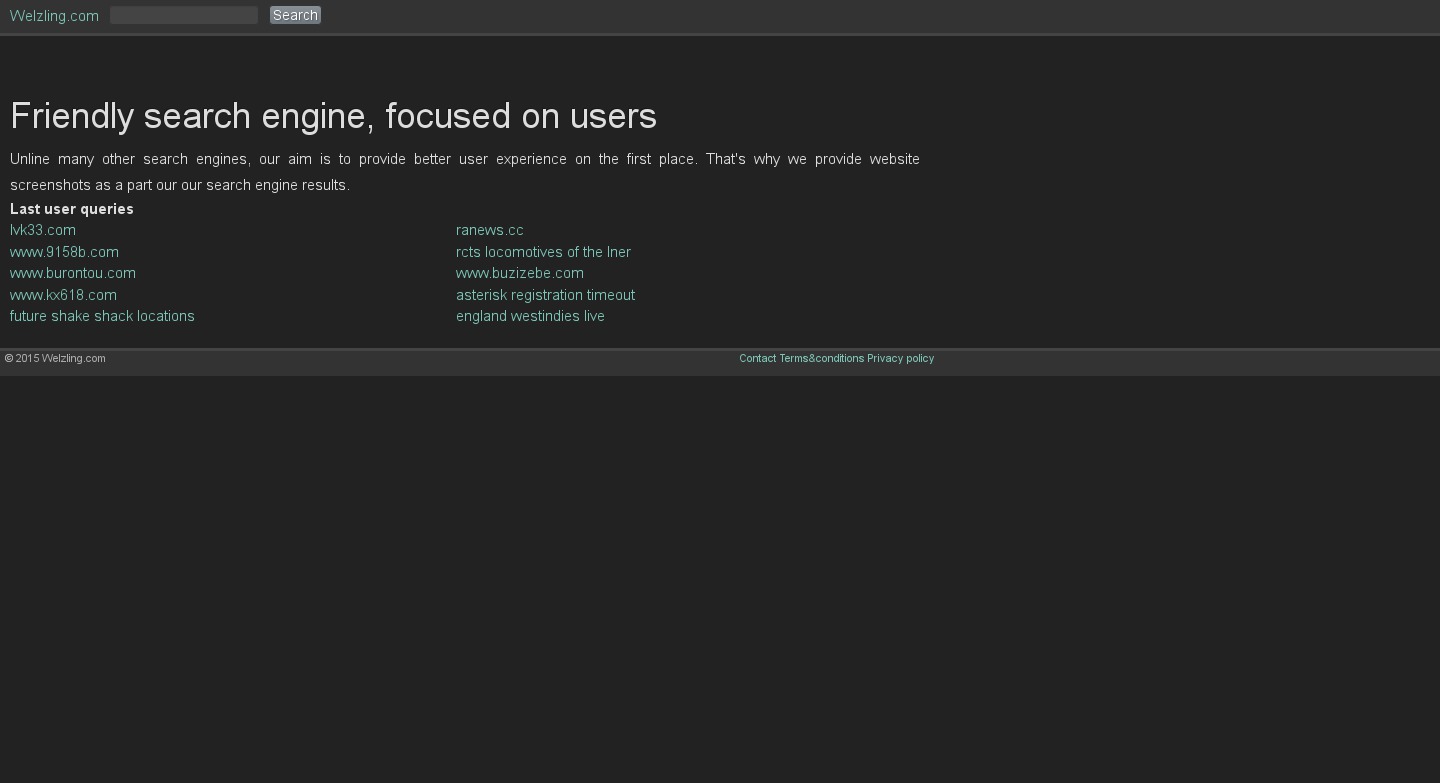
Task: Open 'future shake shack locations' query
Action: tap(102, 316)
